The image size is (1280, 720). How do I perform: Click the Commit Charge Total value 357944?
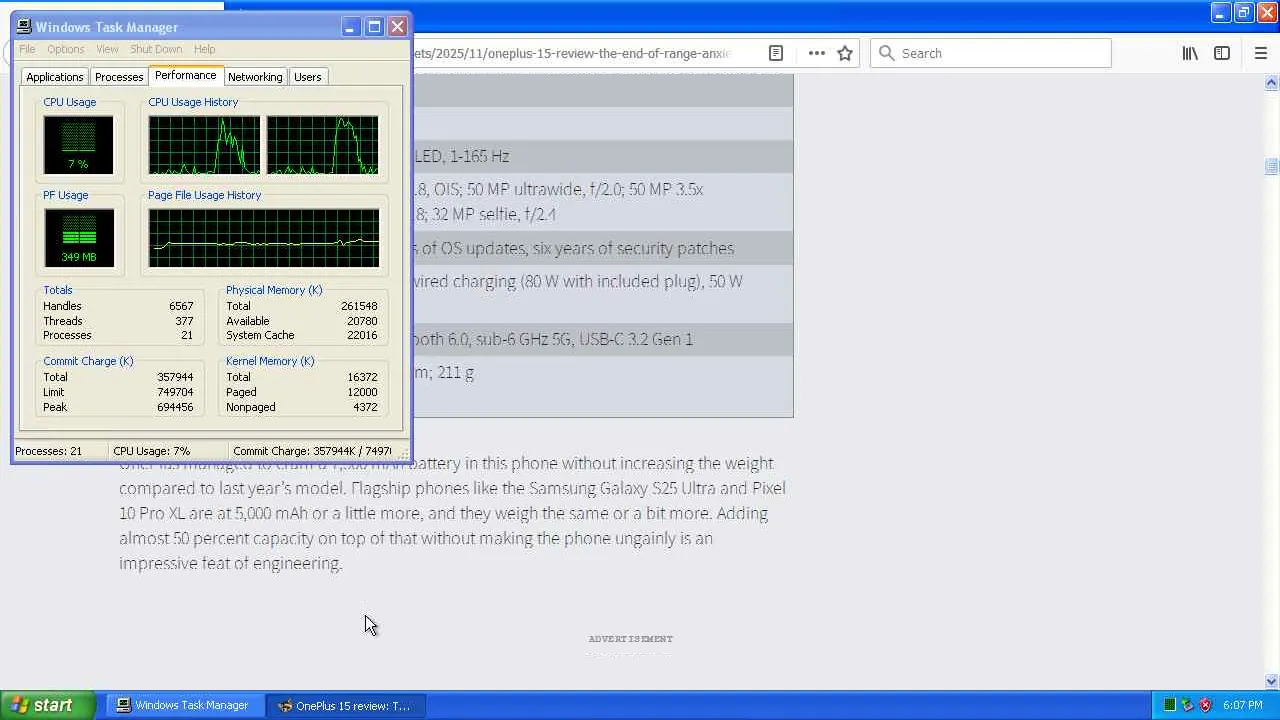[x=175, y=377]
